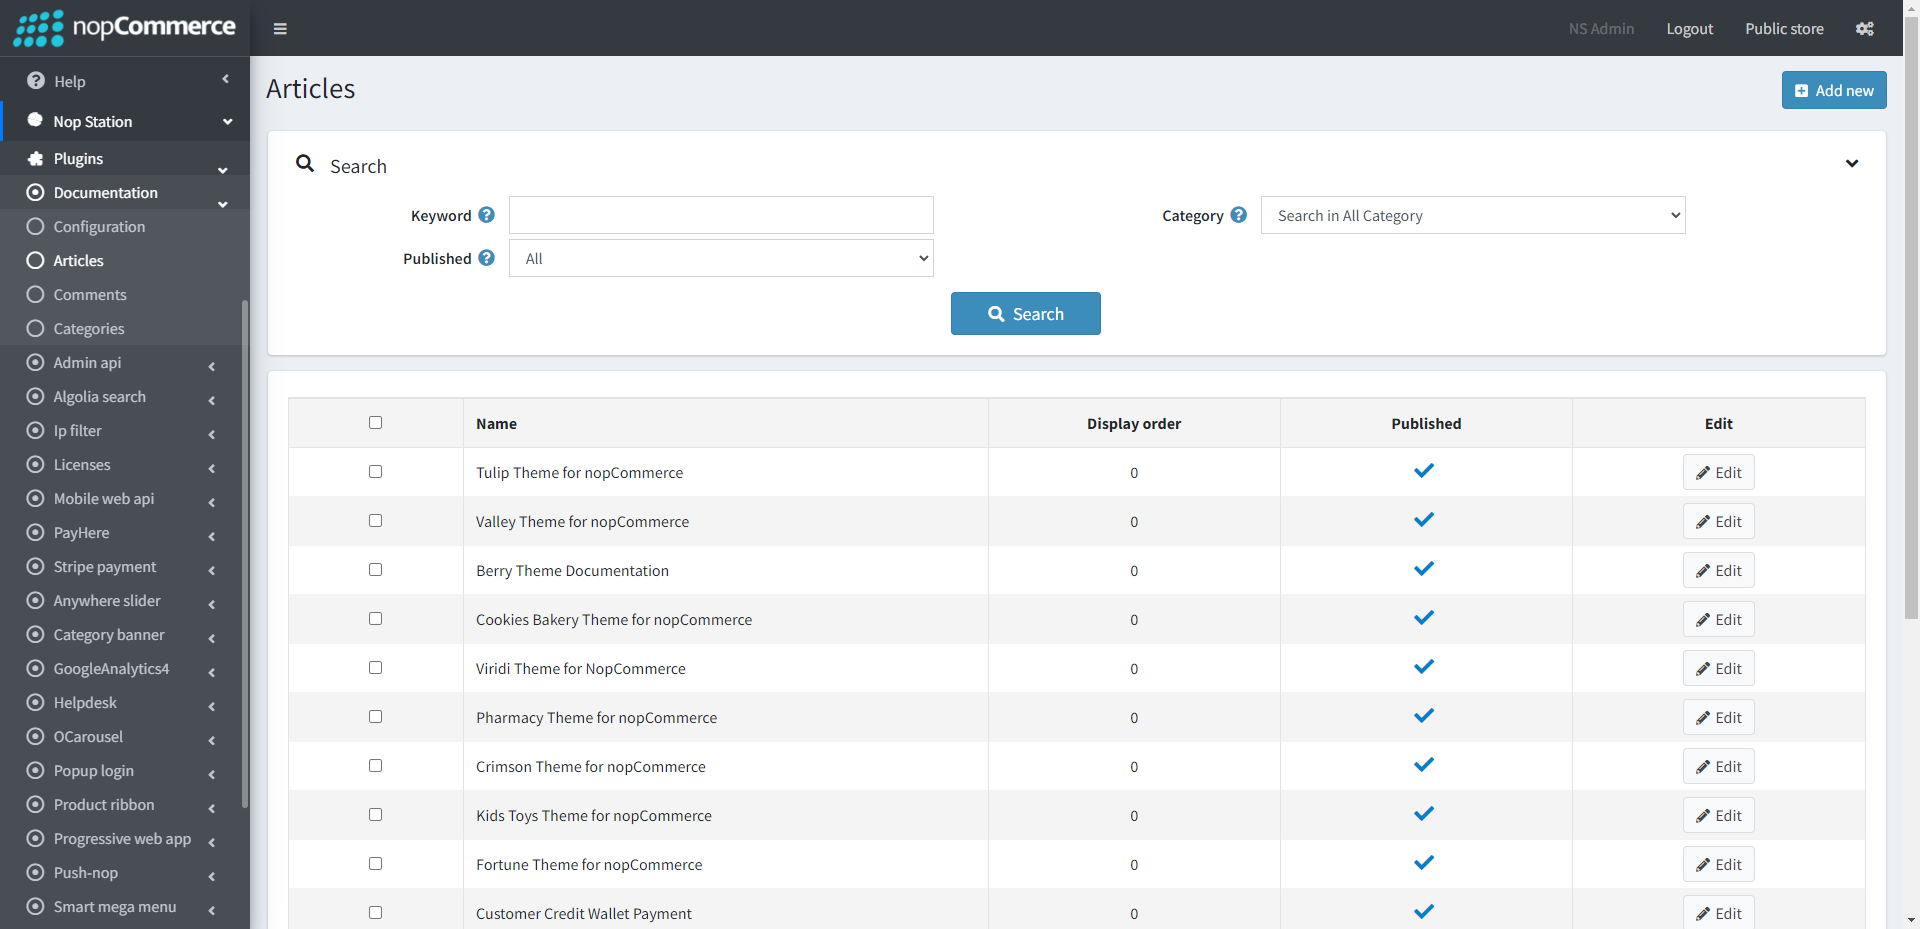Open the Category dropdown
The height and width of the screenshot is (929, 1920).
[1473, 215]
